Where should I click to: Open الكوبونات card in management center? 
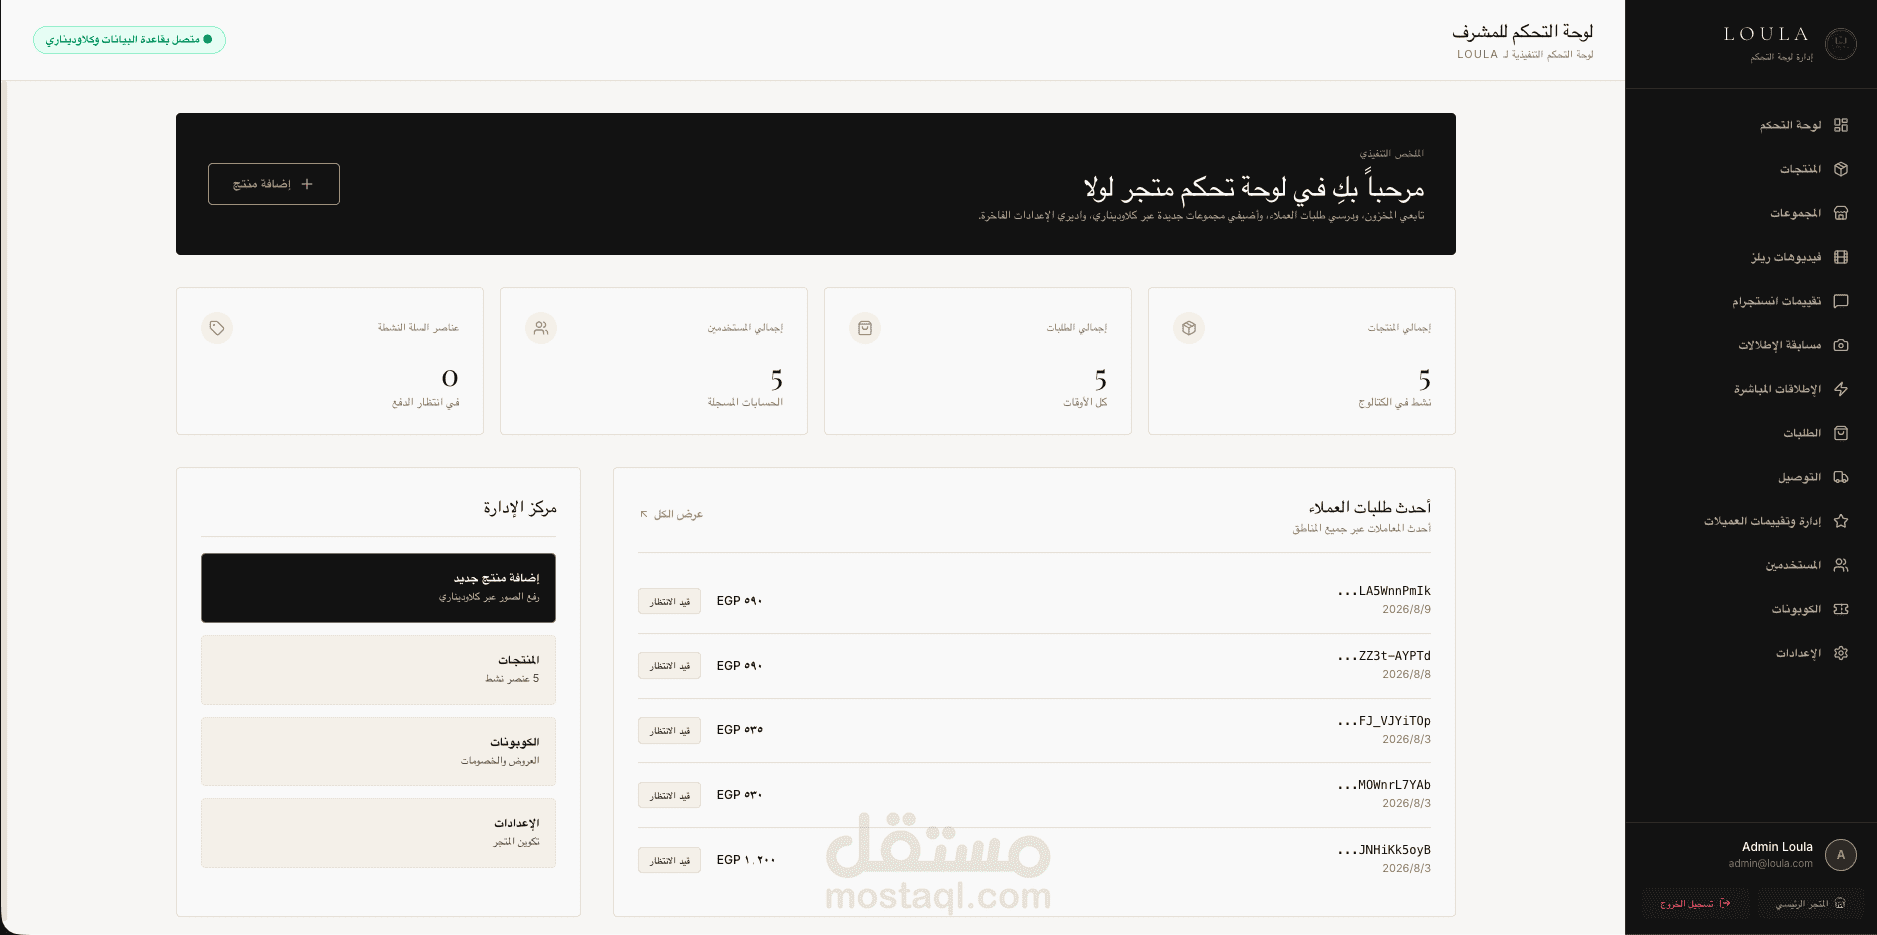coord(378,752)
